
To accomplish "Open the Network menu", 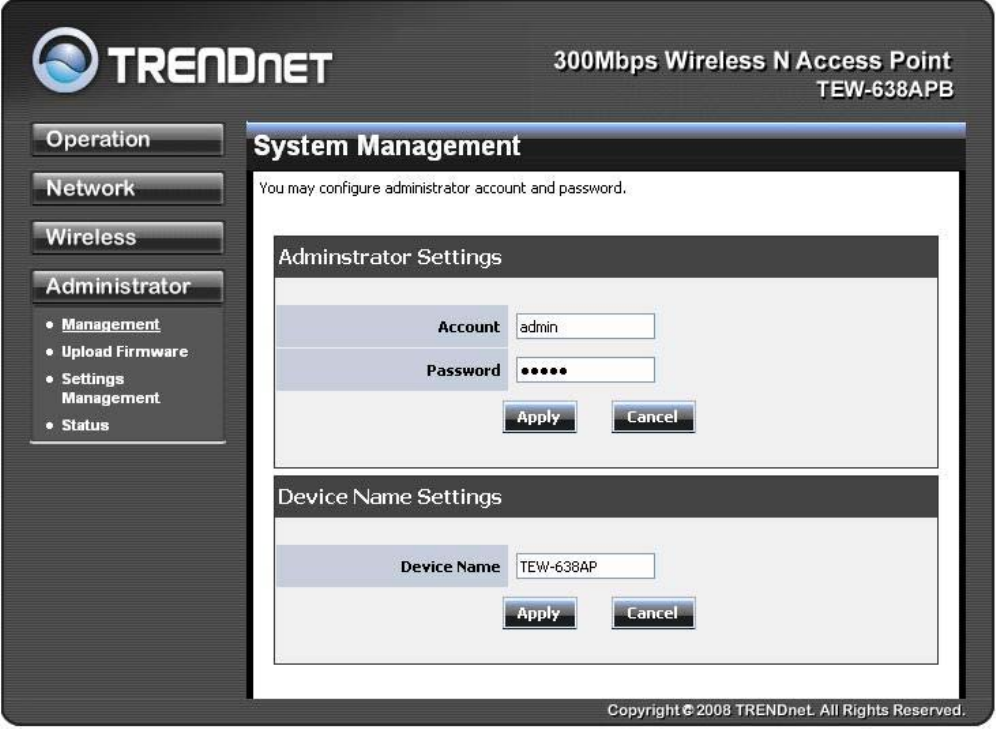I will [127, 188].
